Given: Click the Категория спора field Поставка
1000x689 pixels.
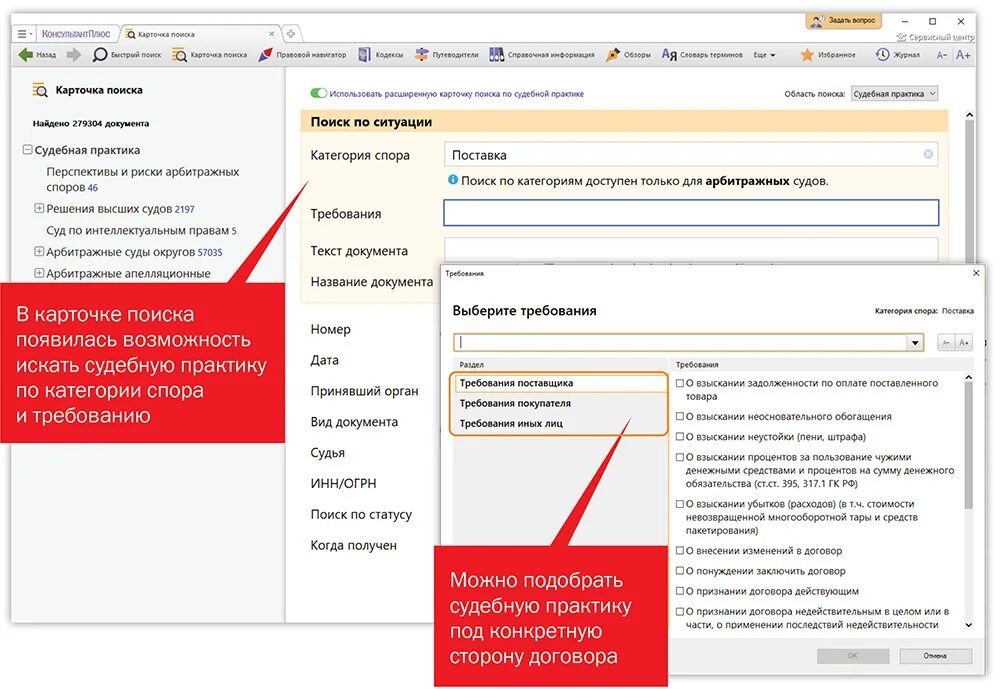Looking at the screenshot, I should [x=691, y=155].
